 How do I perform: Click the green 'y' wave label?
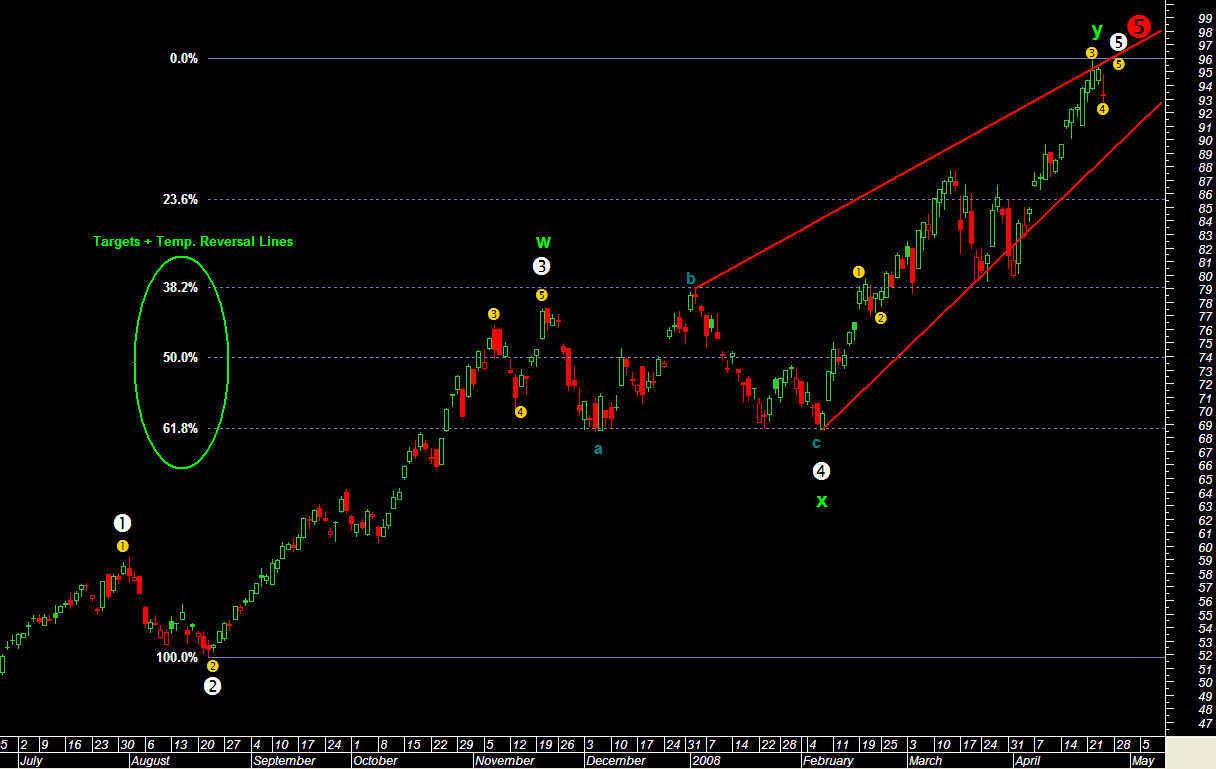tap(1097, 30)
